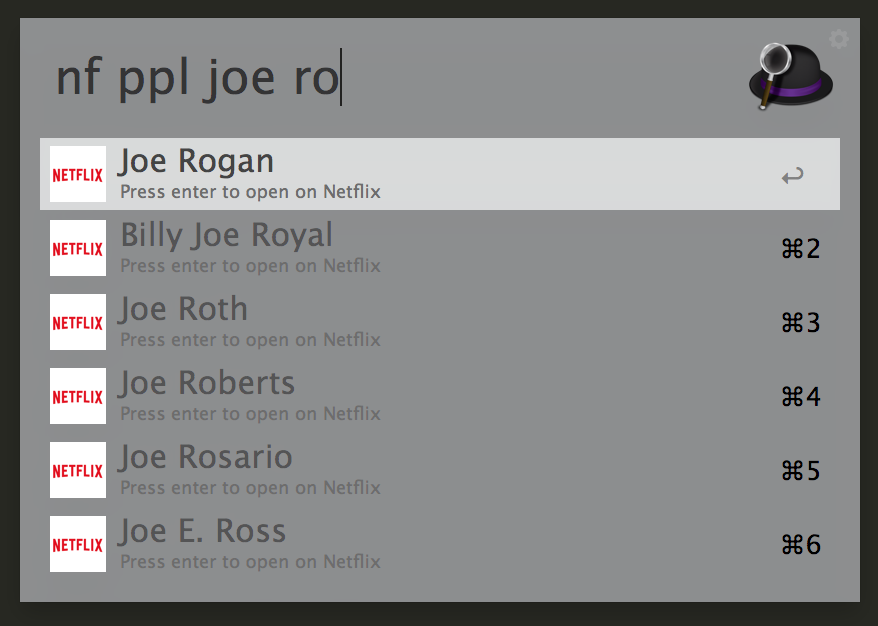Click Netflix icon beside Joe Rosario

pyautogui.click(x=78, y=470)
